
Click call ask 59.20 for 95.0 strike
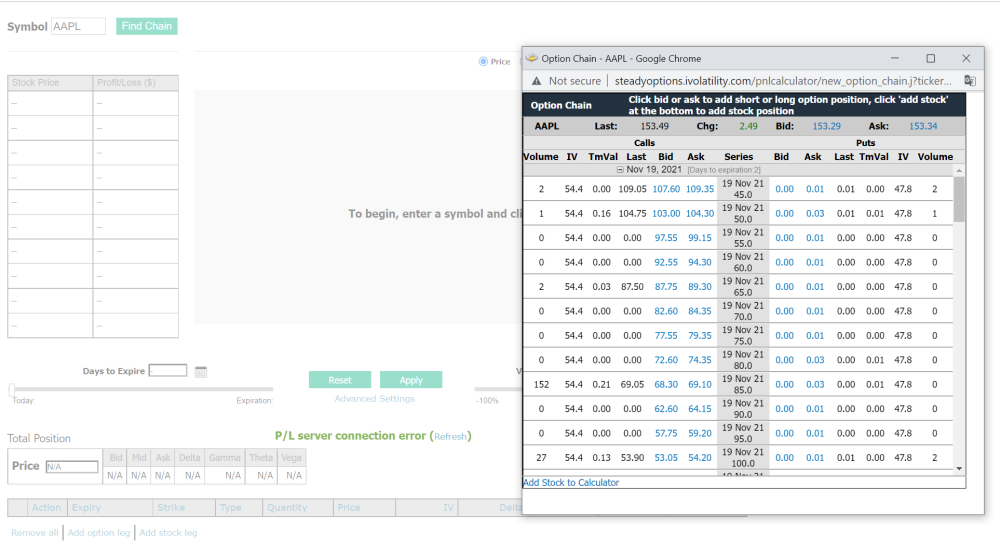pos(700,433)
